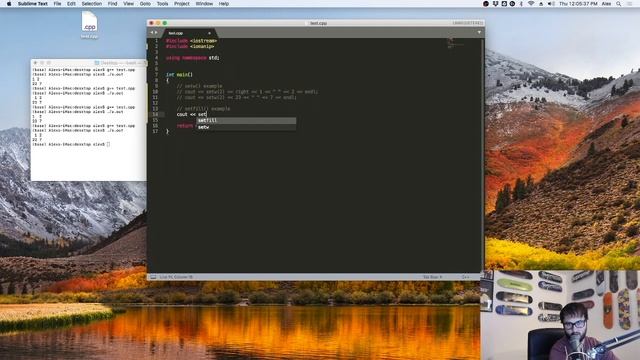Click the Terminal window title bar
This screenshot has height=360, width=640.
coord(89,63)
